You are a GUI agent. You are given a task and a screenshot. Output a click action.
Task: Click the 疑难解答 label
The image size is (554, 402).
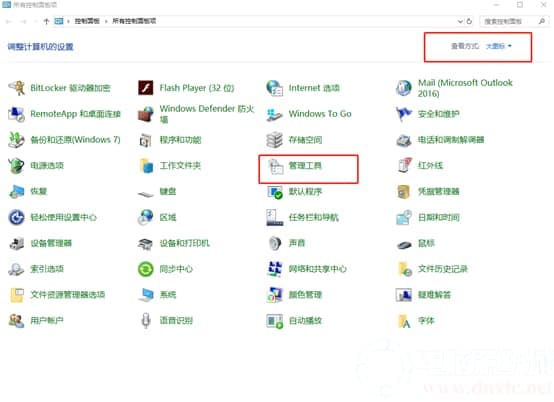[x=434, y=295]
